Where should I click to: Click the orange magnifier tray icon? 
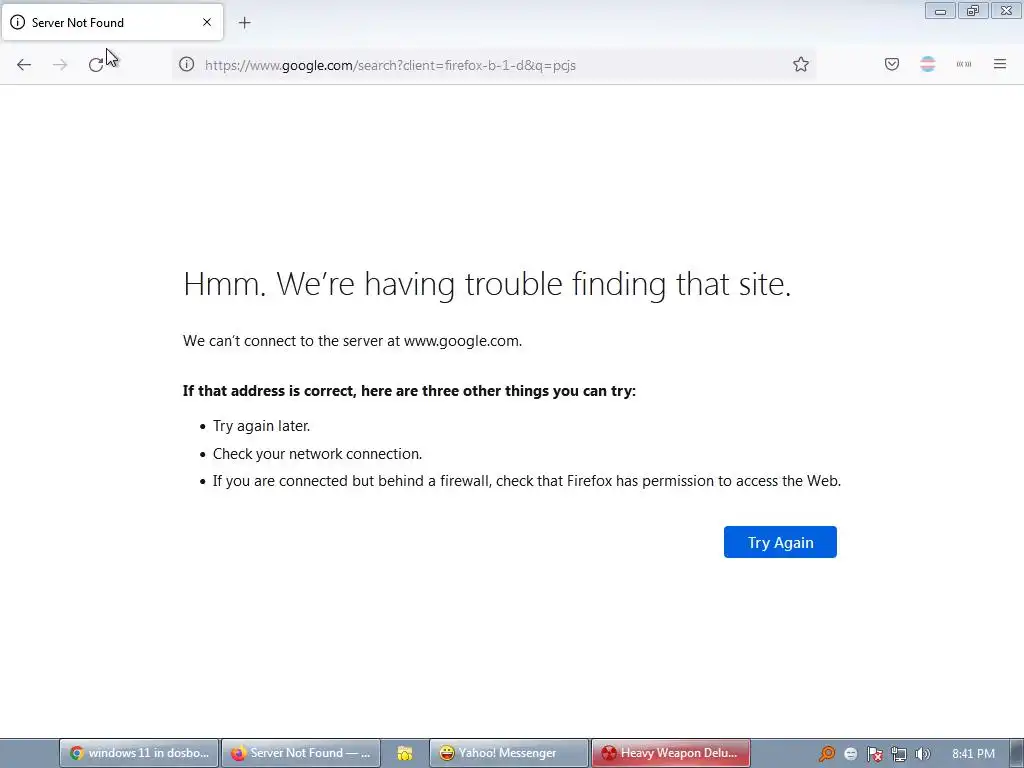click(x=827, y=754)
